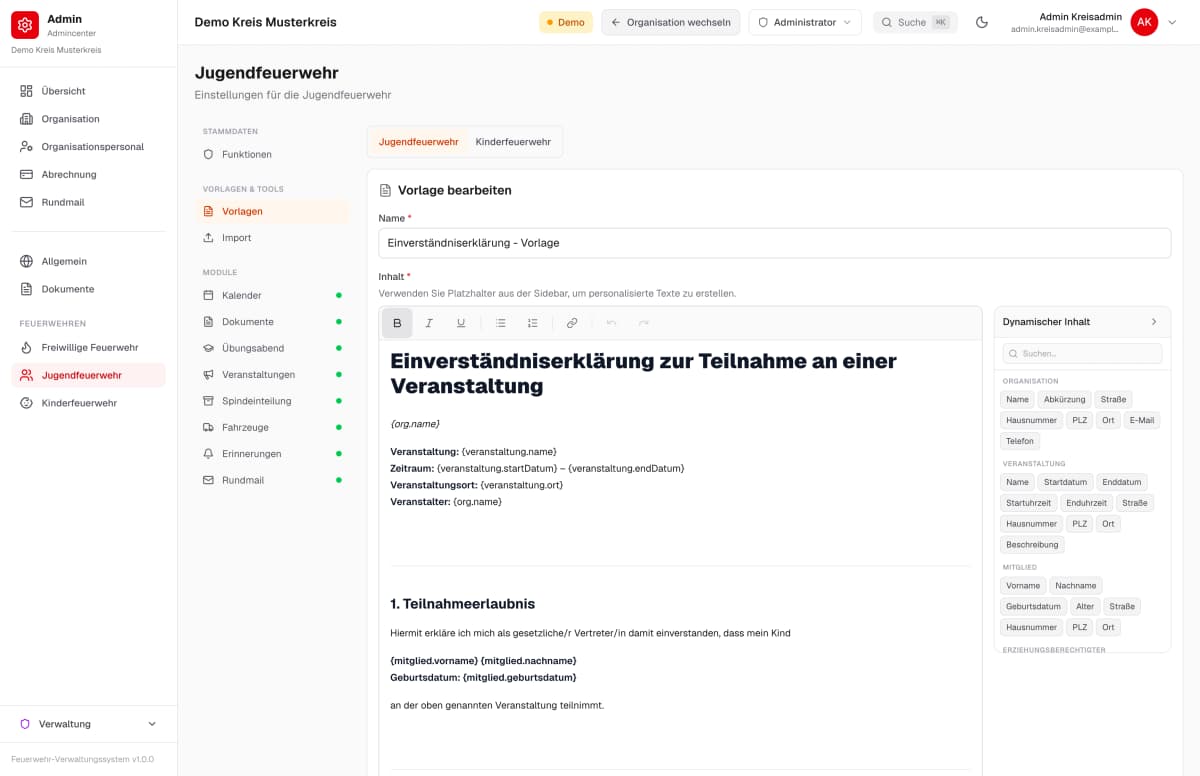Expand the Verwaltung switcher at bottom
Screen dimensions: 1200x776
coord(88,724)
